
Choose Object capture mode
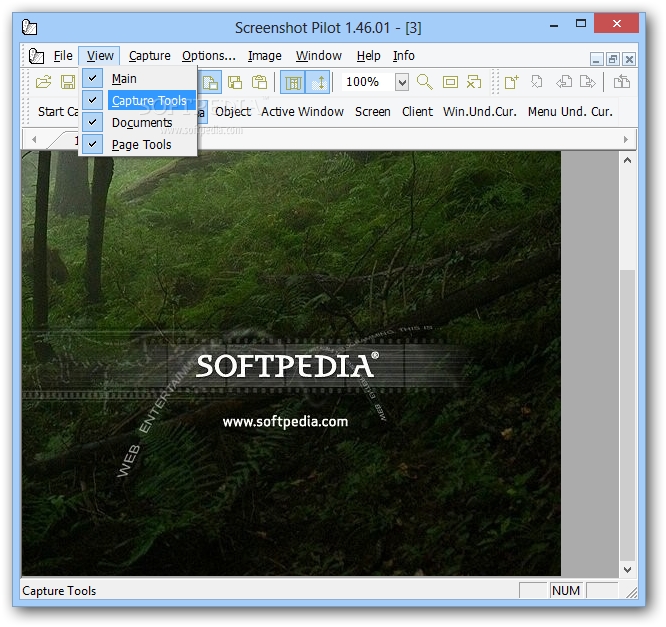[x=233, y=112]
